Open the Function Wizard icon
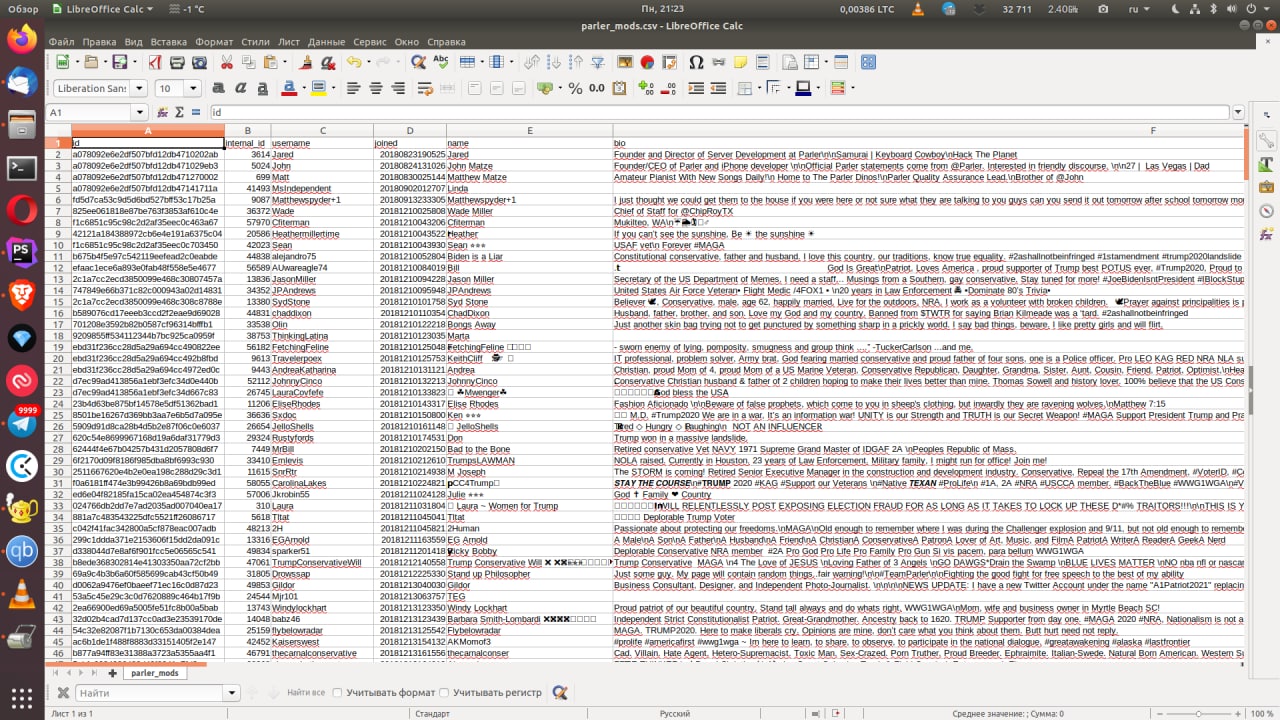The image size is (1280, 720). (163, 113)
